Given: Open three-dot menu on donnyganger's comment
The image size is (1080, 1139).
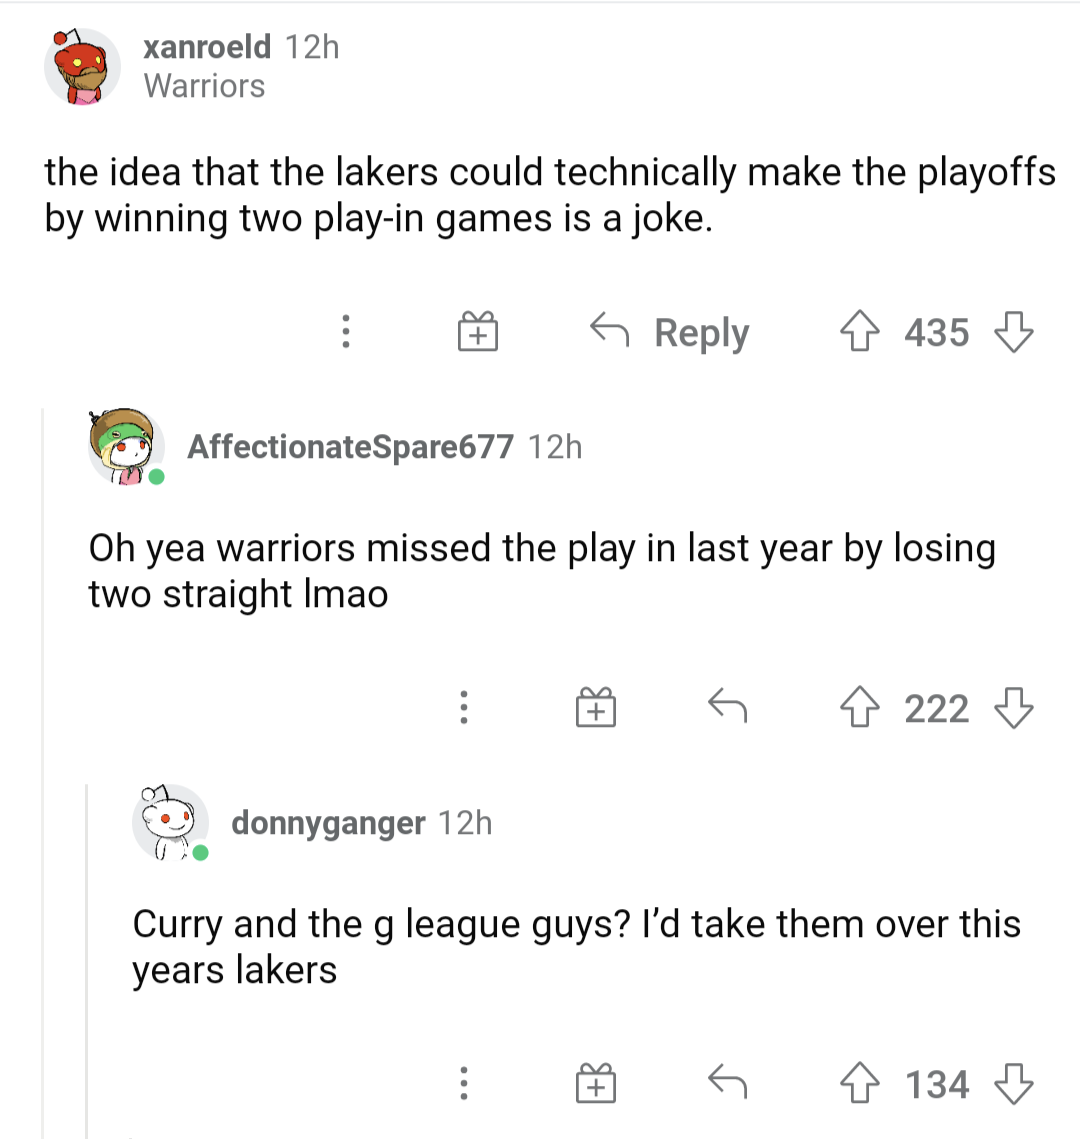Looking at the screenshot, I should pos(463,1084).
